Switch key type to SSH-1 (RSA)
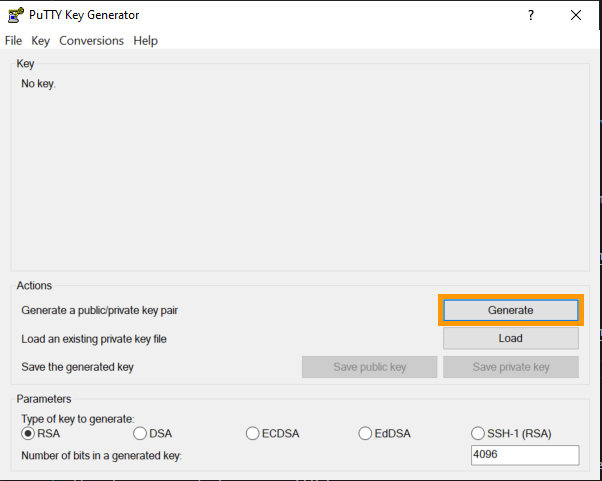The image size is (602, 481). (x=478, y=433)
